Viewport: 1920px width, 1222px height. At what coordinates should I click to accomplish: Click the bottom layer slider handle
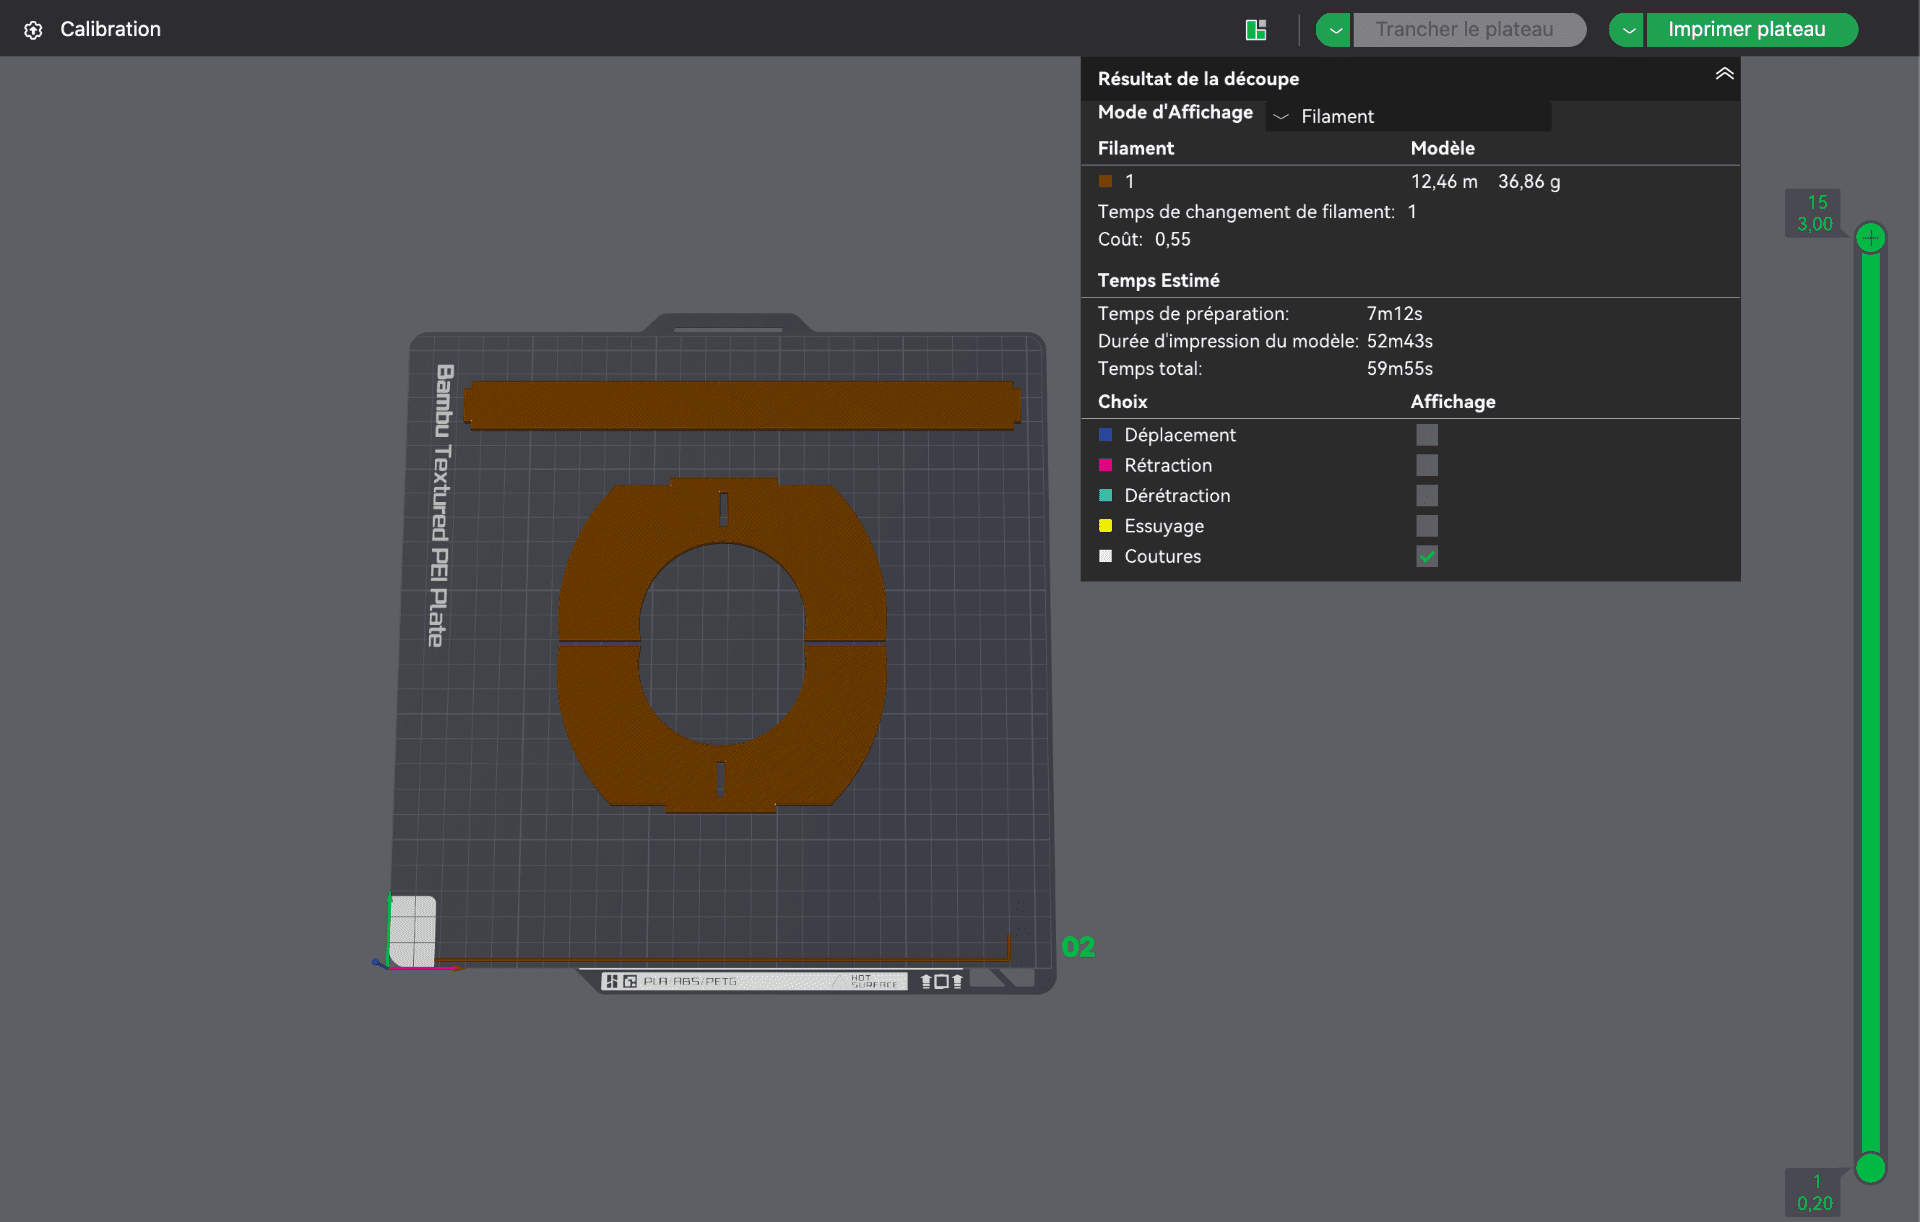[x=1870, y=1167]
